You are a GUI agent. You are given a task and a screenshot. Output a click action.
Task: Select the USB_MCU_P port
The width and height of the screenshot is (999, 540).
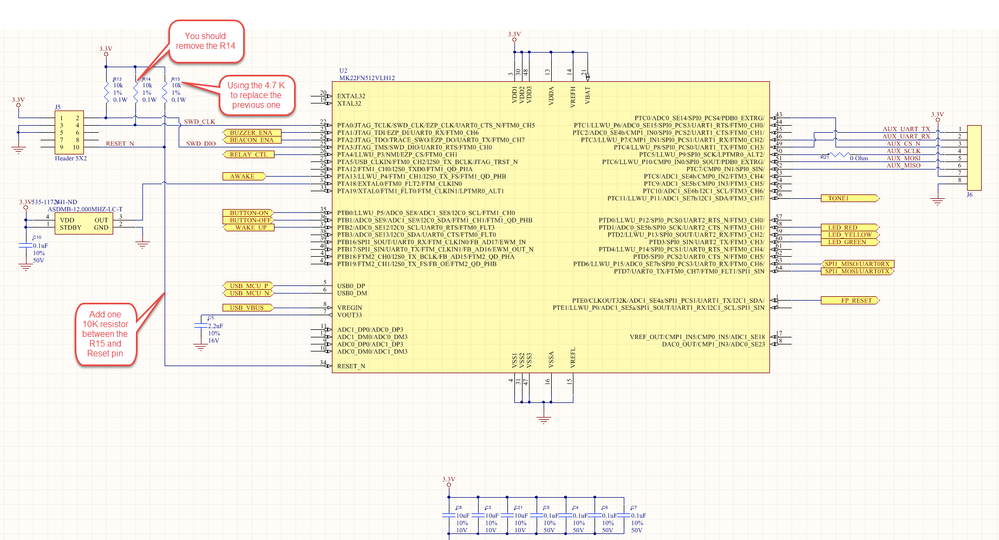pyautogui.click(x=249, y=286)
